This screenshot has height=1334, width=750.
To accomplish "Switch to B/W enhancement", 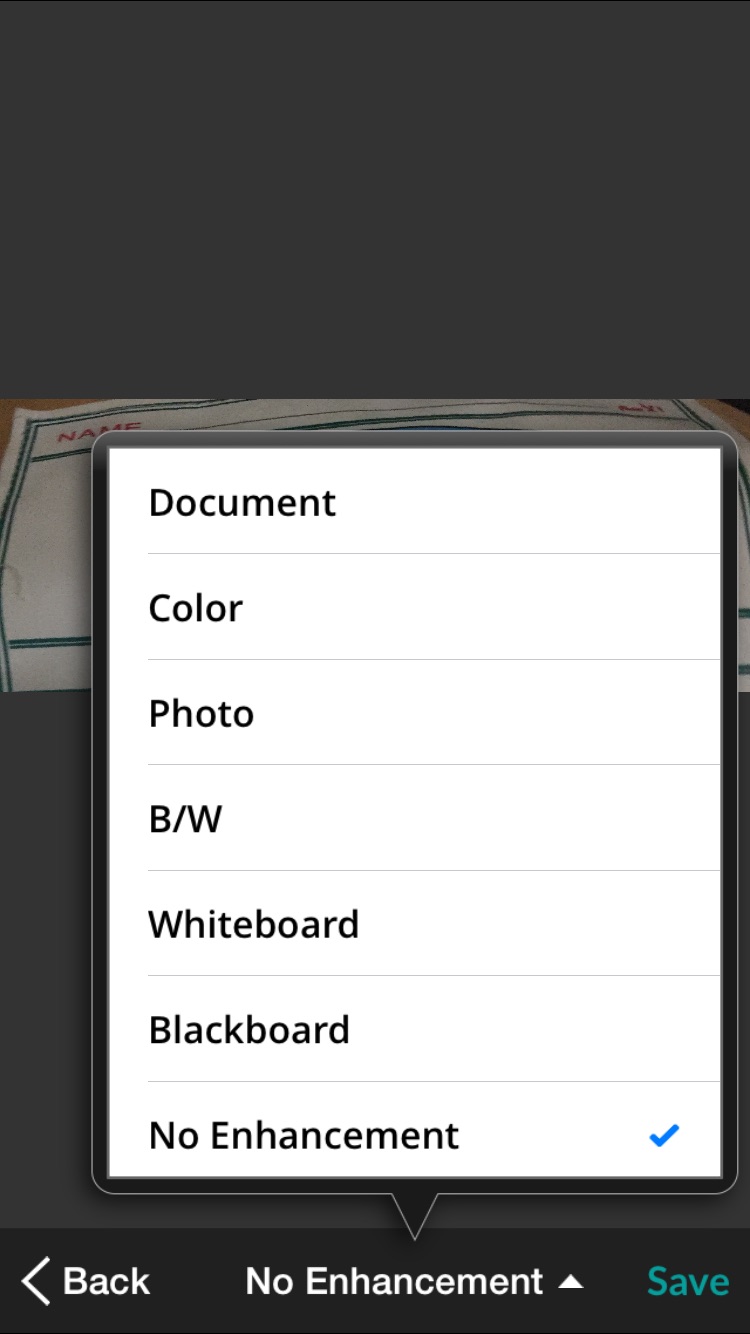I will 414,818.
